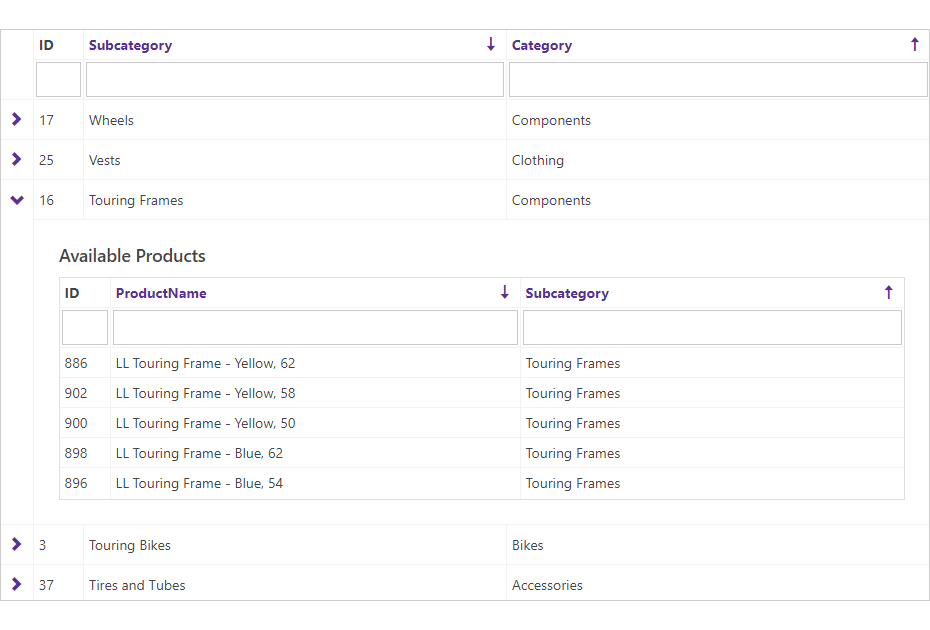The width and height of the screenshot is (930, 630).
Task: Focus the main Subcategory filter box
Action: point(295,80)
